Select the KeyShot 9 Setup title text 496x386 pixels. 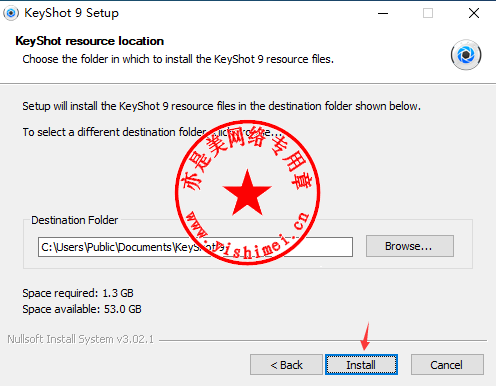[71, 13]
